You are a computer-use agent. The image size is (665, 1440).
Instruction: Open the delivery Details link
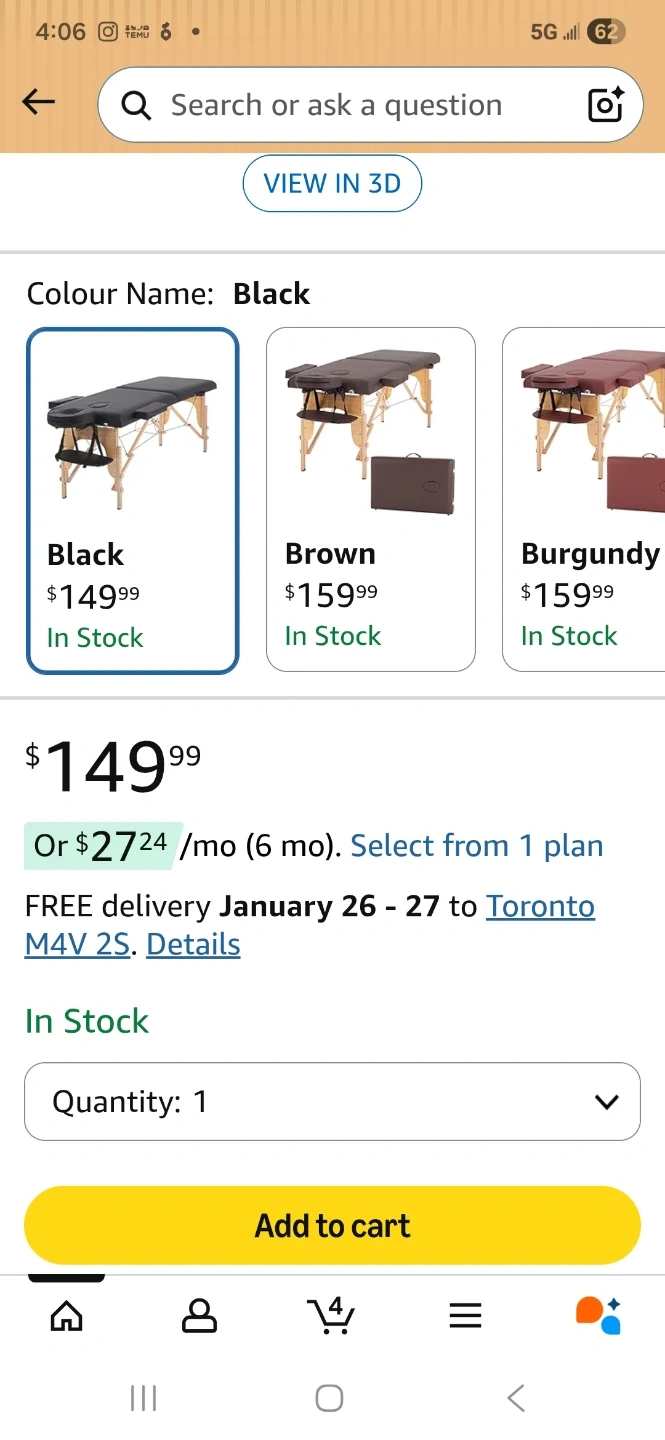click(193, 945)
